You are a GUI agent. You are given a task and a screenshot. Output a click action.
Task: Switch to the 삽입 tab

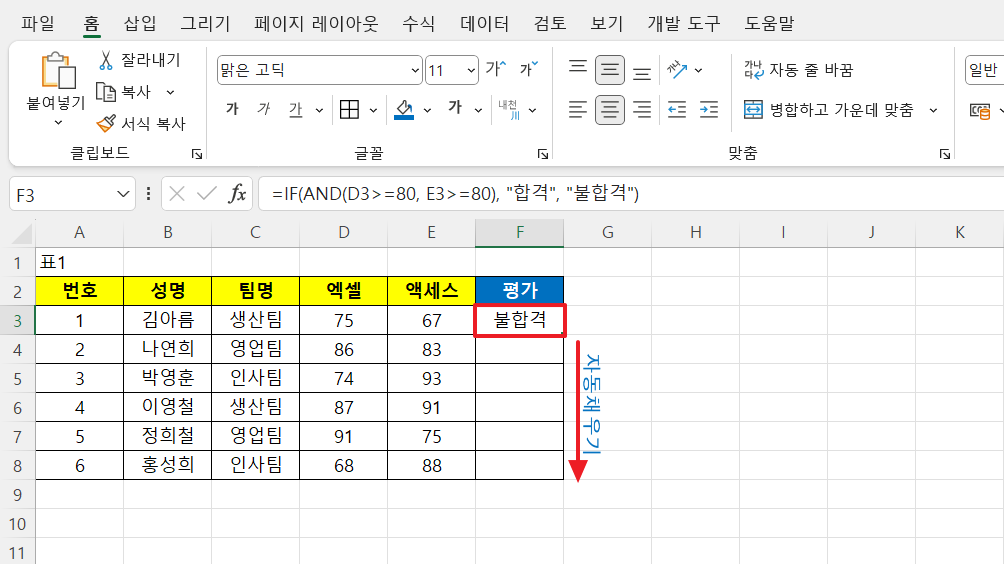click(x=140, y=24)
